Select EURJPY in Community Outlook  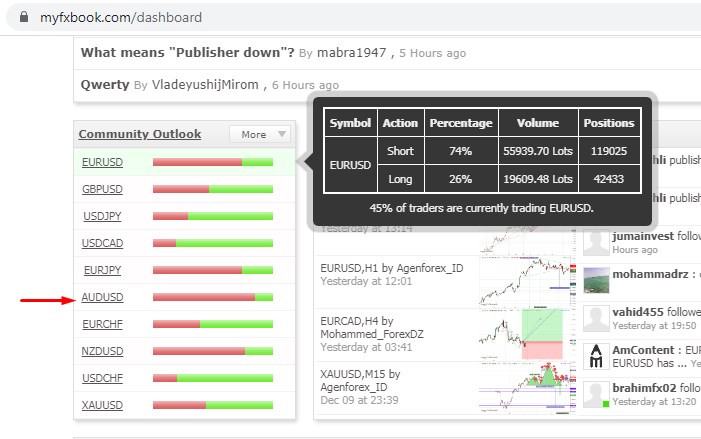[x=102, y=270]
